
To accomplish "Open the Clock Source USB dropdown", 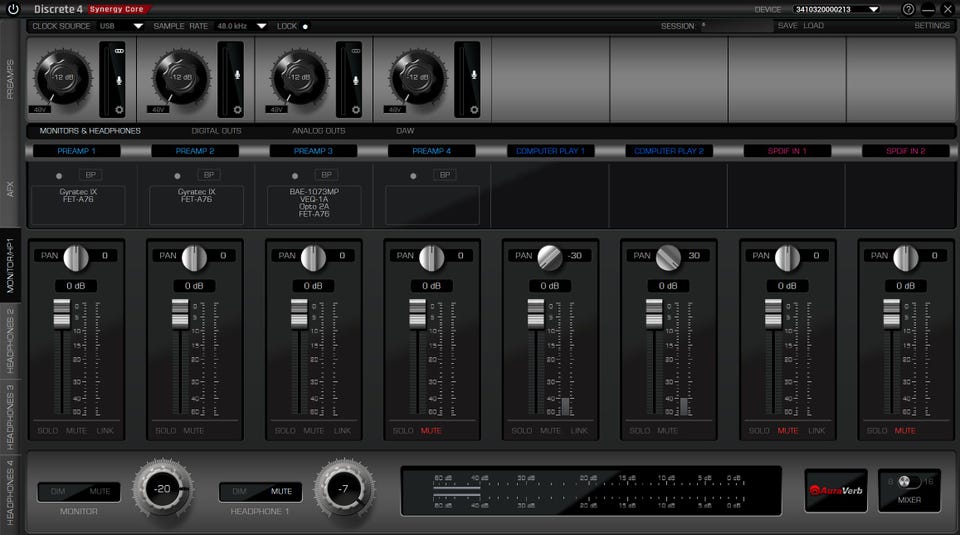I will point(121,26).
